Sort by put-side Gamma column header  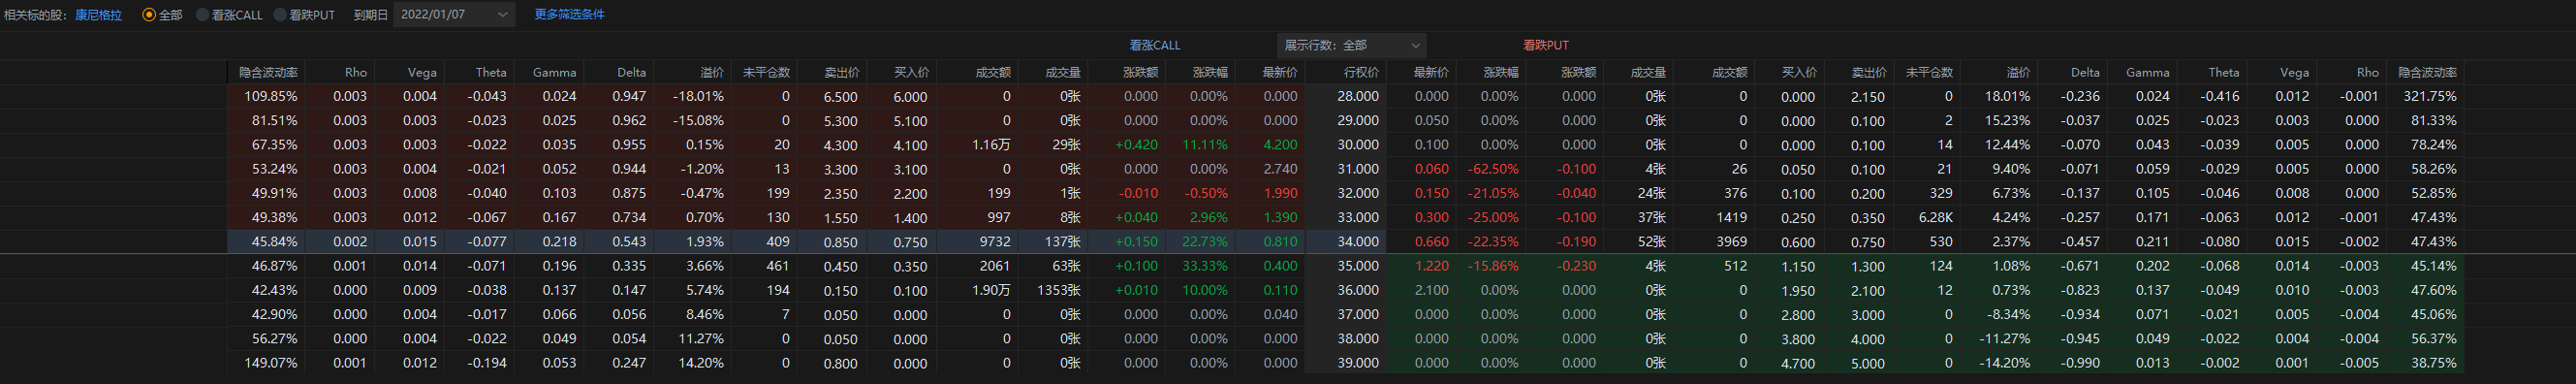coord(2147,72)
